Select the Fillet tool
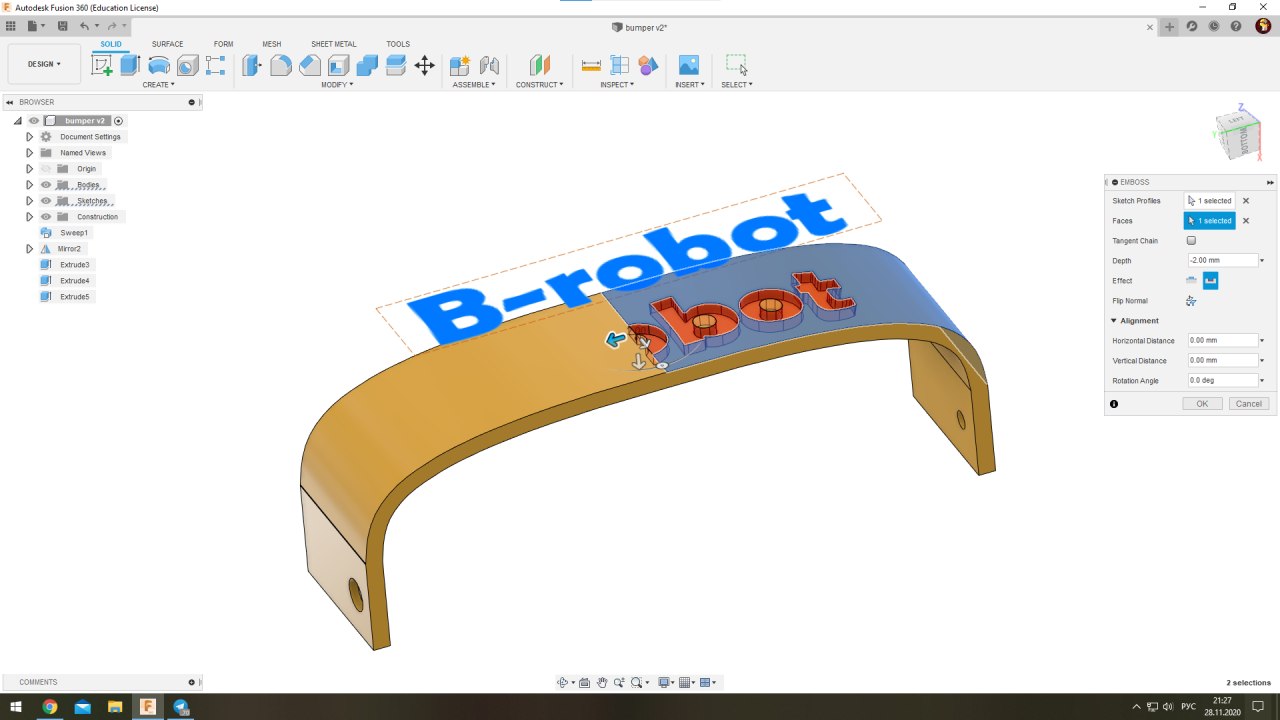 [x=281, y=66]
